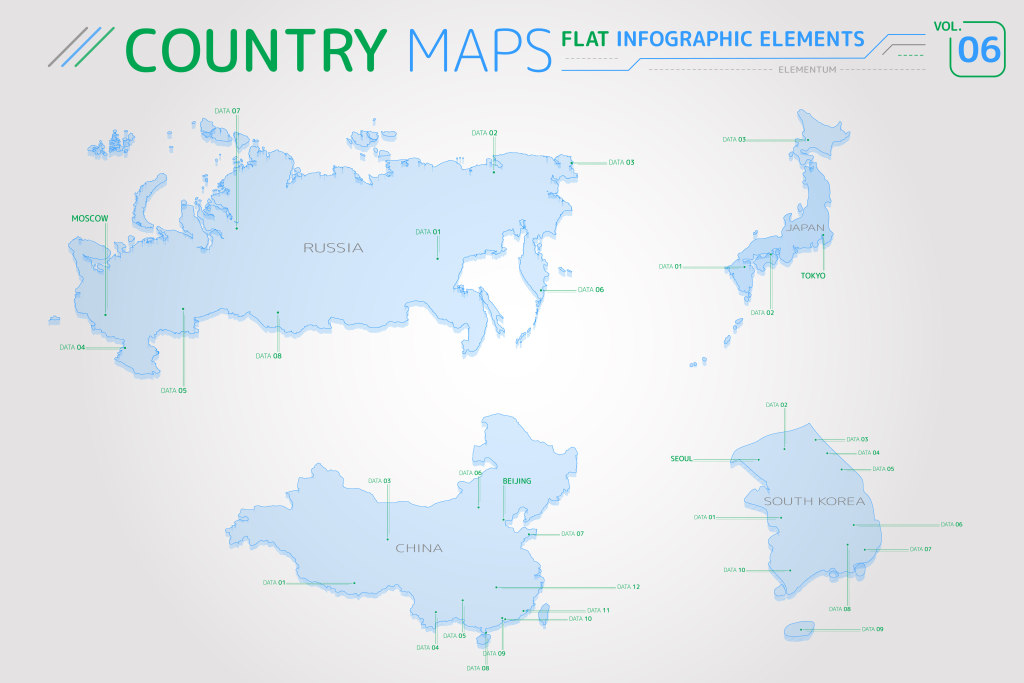Viewport: 1024px width, 683px height.
Task: Select the MOSCOW city label
Action: (89, 218)
